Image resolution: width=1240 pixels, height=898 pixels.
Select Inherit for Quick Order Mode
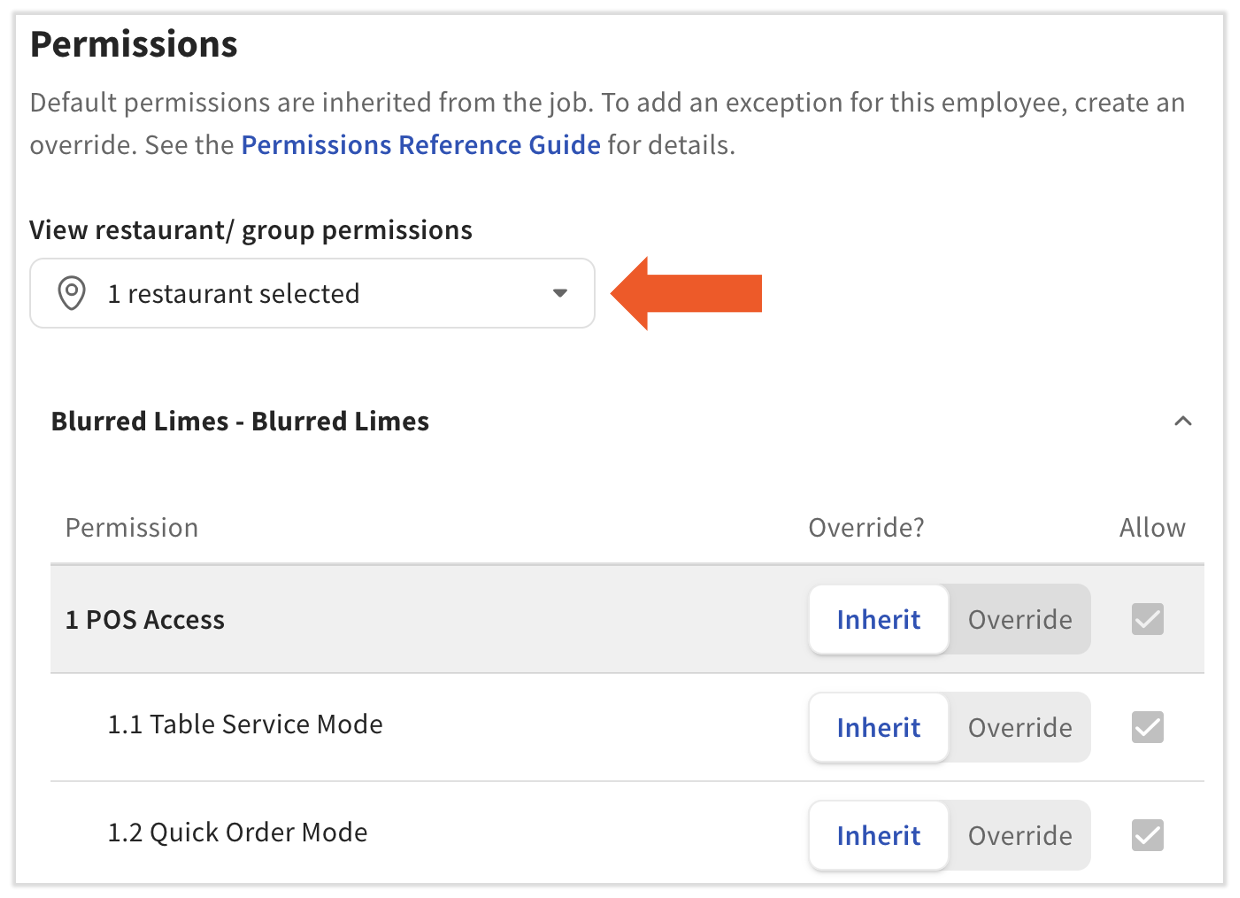click(x=878, y=835)
